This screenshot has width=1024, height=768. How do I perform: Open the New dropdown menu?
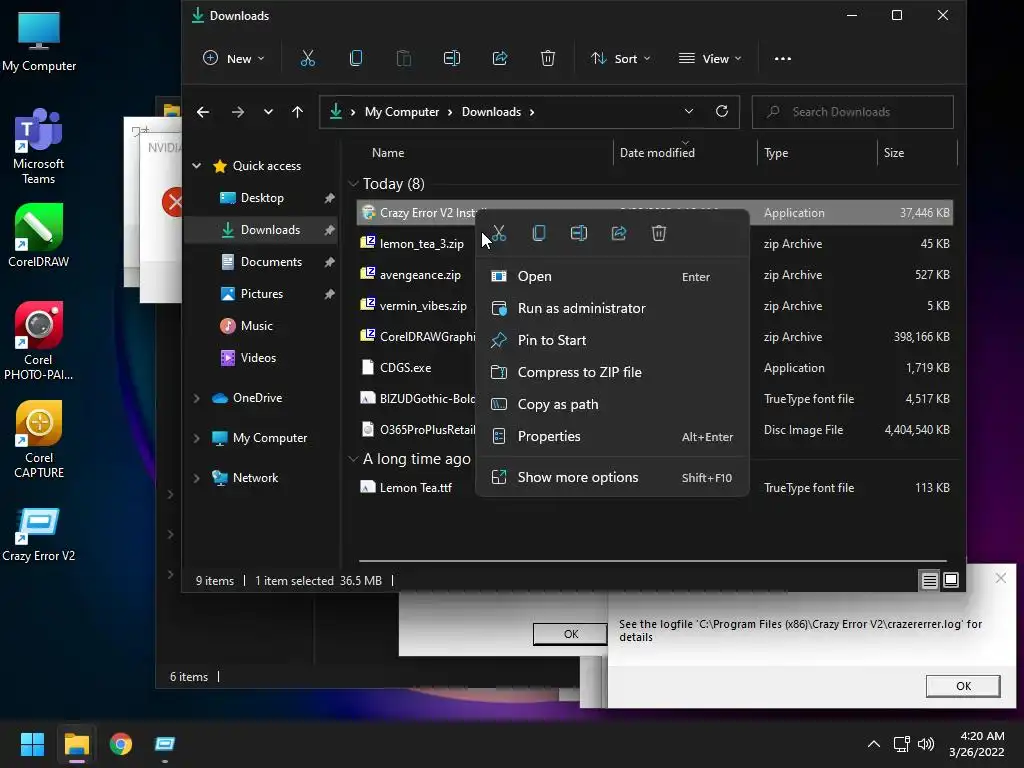[x=234, y=59]
